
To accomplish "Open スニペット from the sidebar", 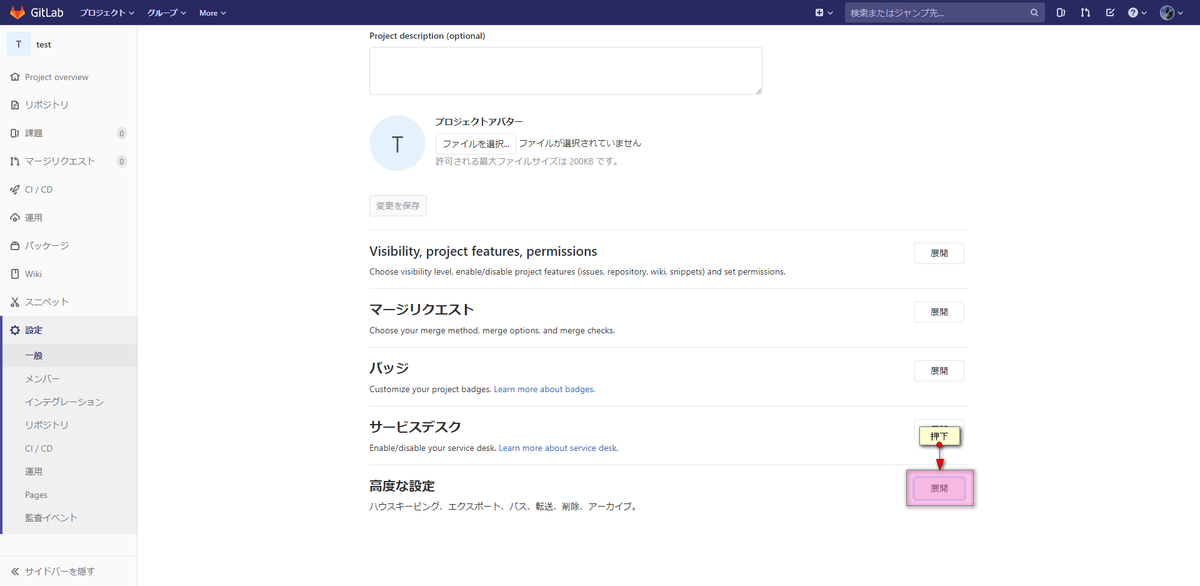I will [13, 301].
